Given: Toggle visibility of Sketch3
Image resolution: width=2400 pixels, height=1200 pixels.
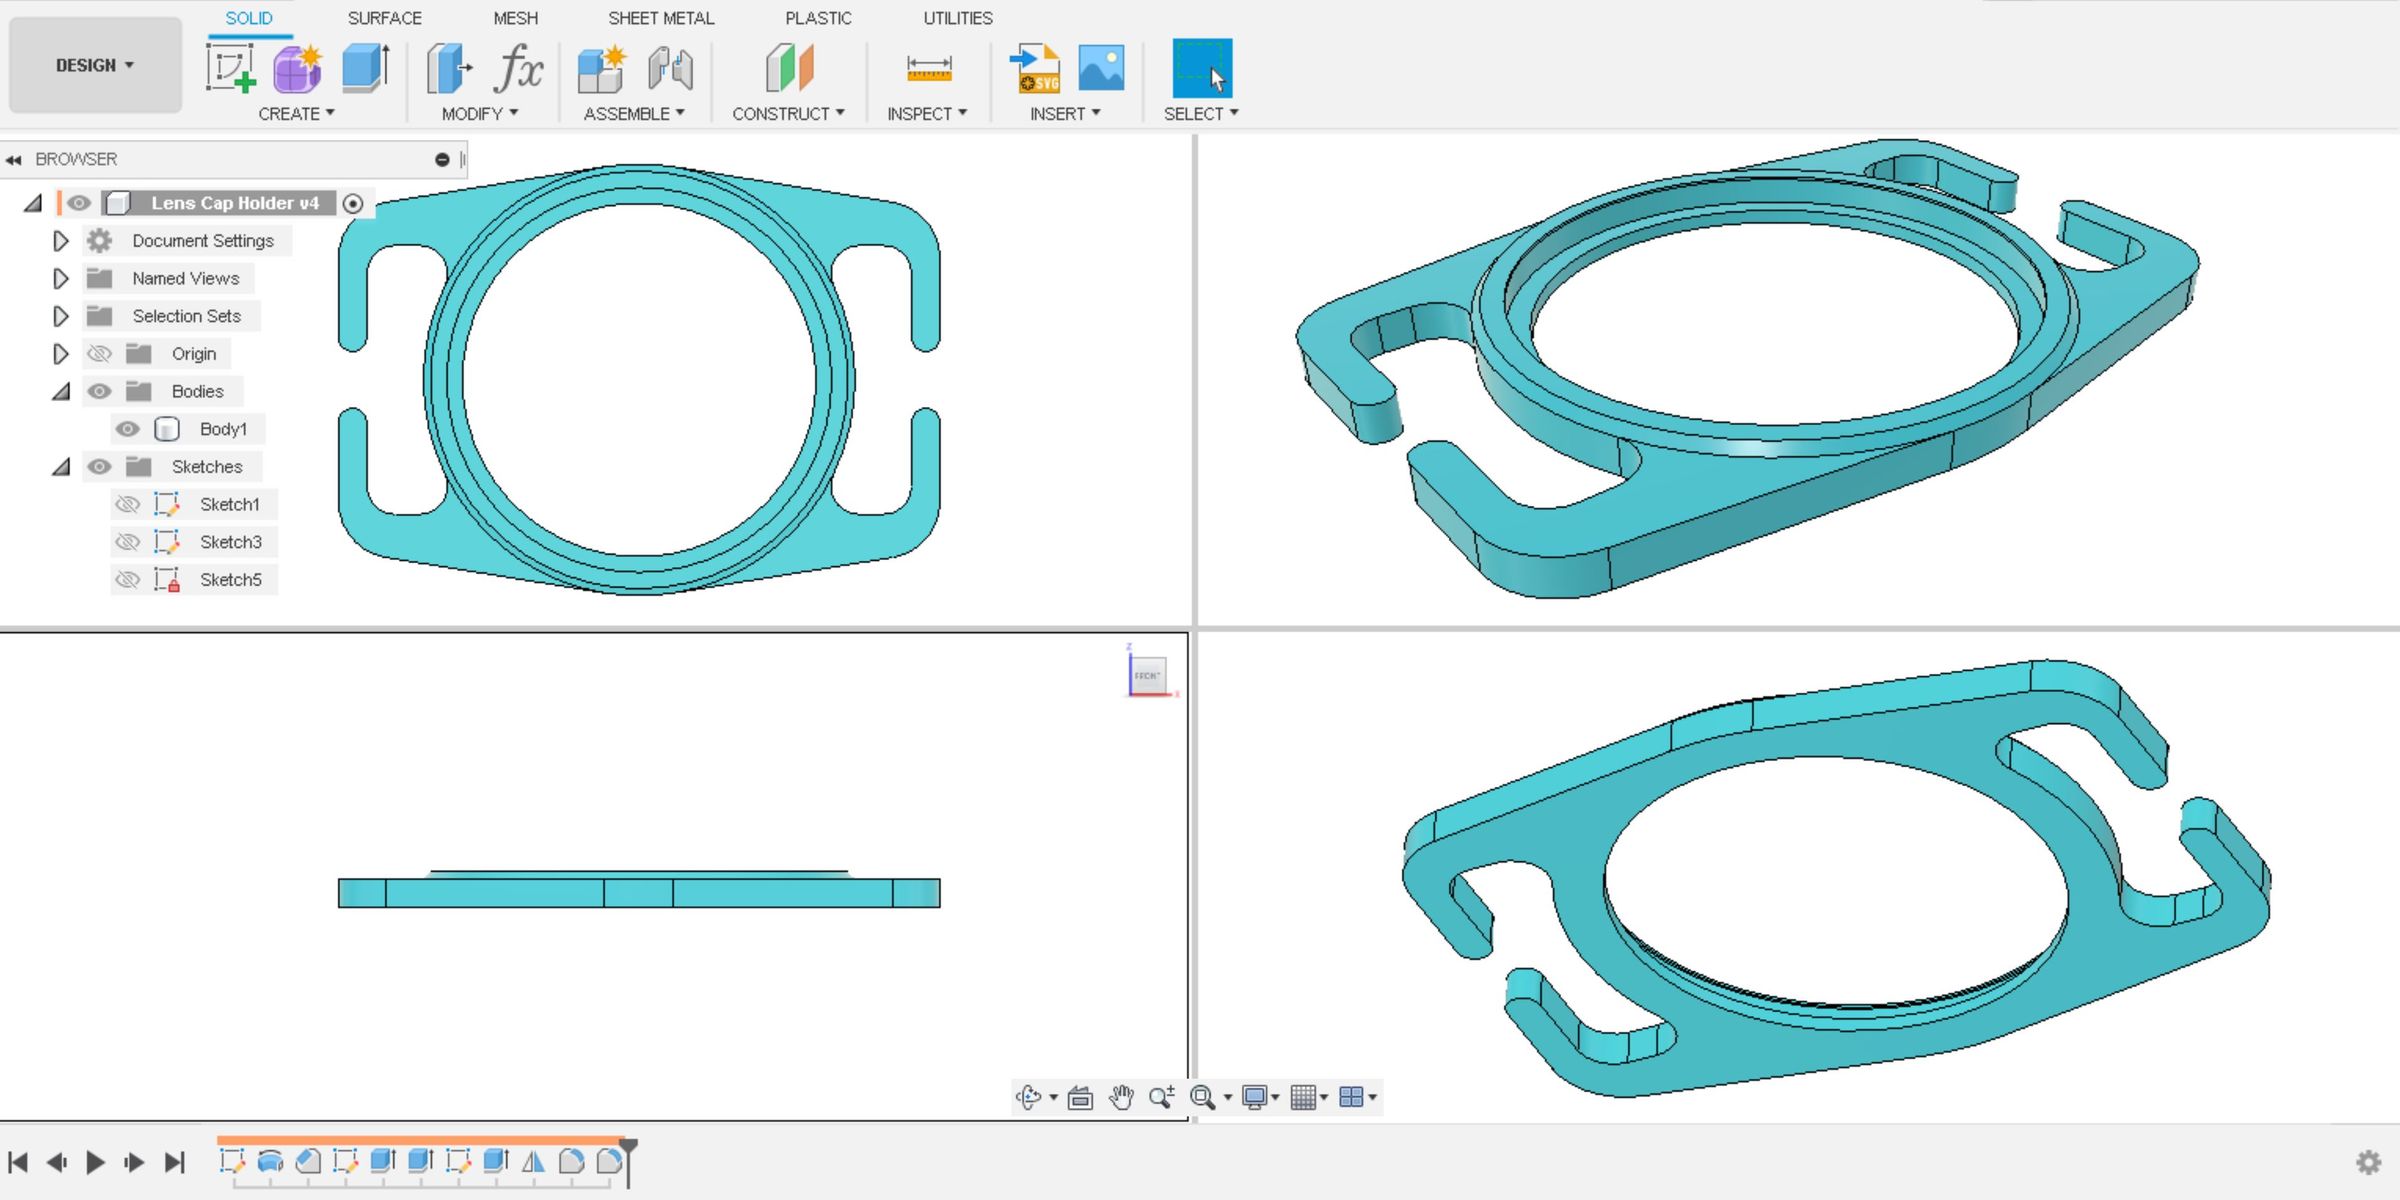Looking at the screenshot, I should [128, 541].
